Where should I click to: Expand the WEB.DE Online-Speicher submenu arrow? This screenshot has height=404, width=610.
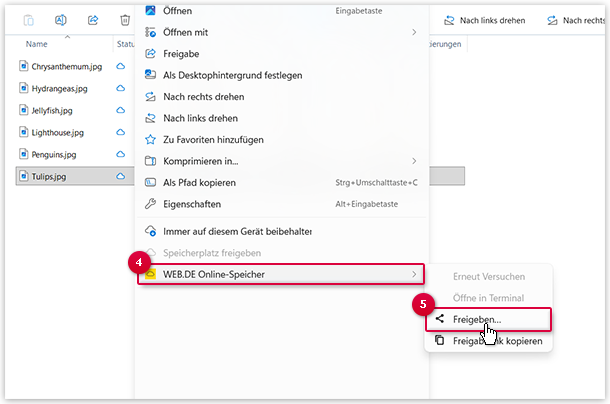click(x=414, y=274)
